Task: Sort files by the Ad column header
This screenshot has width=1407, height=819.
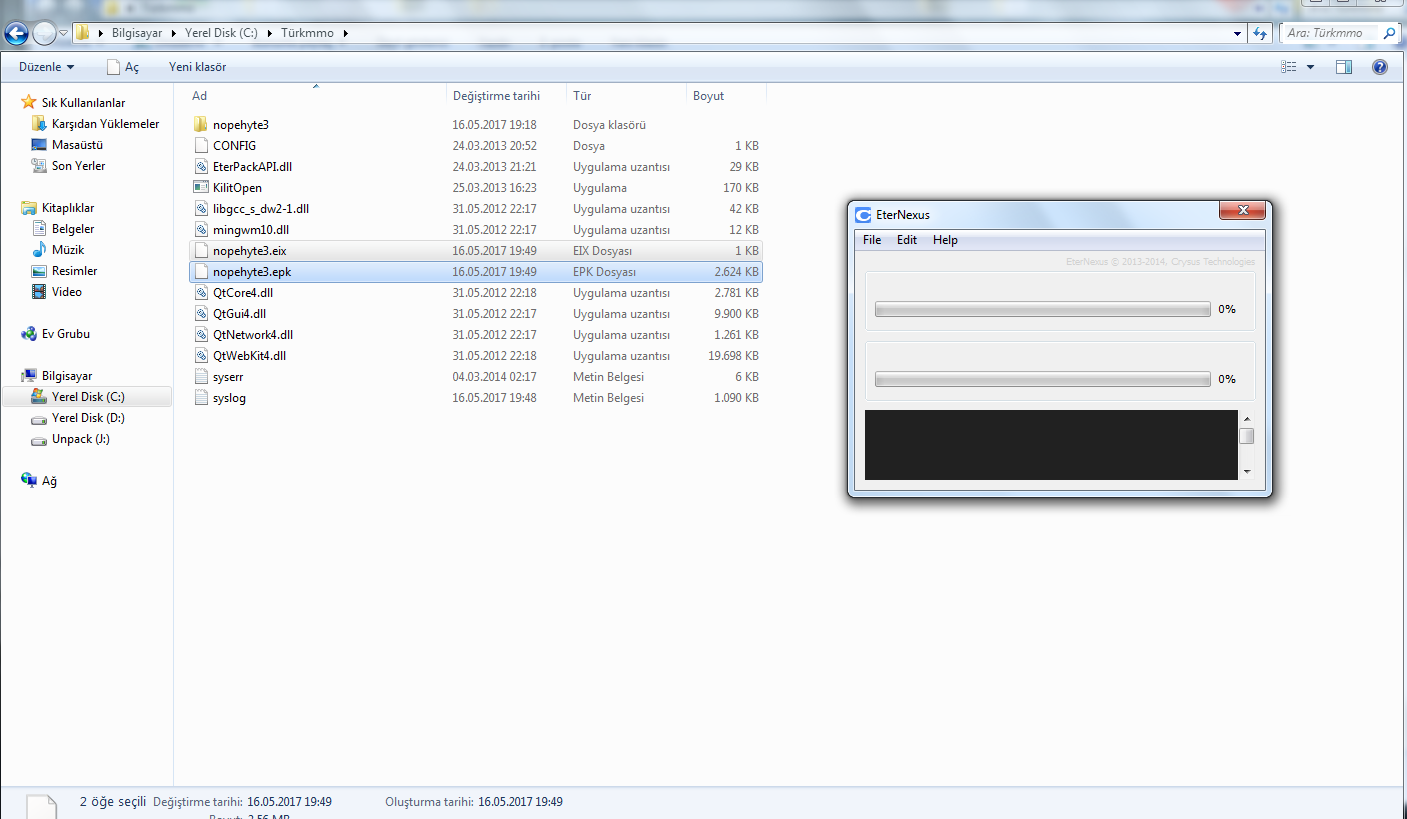Action: click(x=317, y=96)
